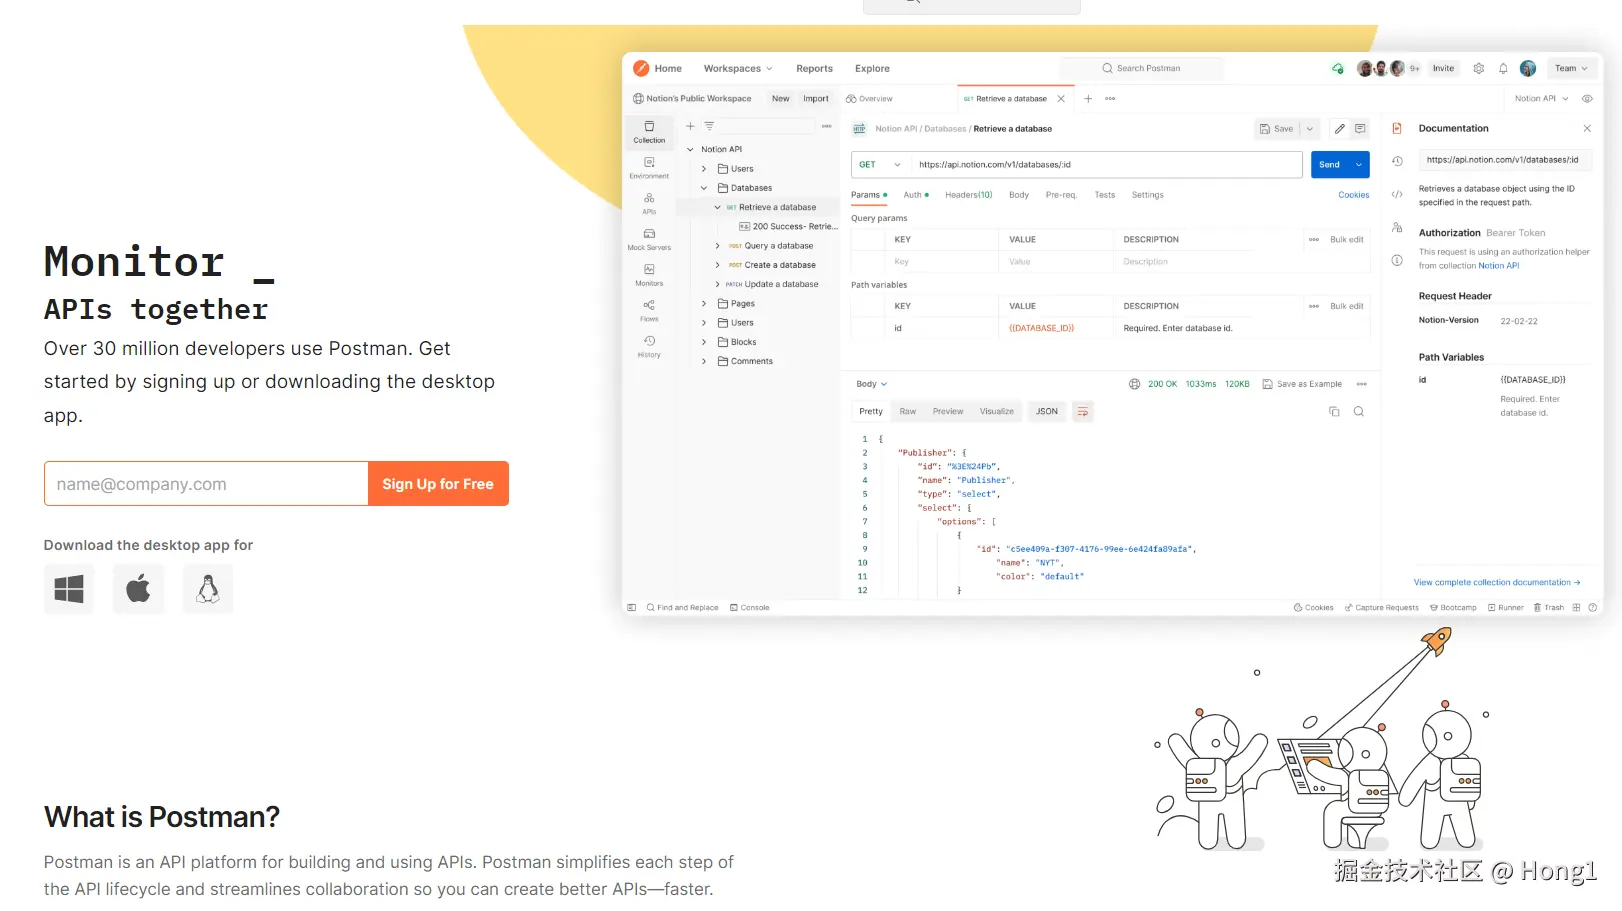Open the Notion API environment dropdown
This screenshot has height=911, width=1622.
pos(1542,98)
